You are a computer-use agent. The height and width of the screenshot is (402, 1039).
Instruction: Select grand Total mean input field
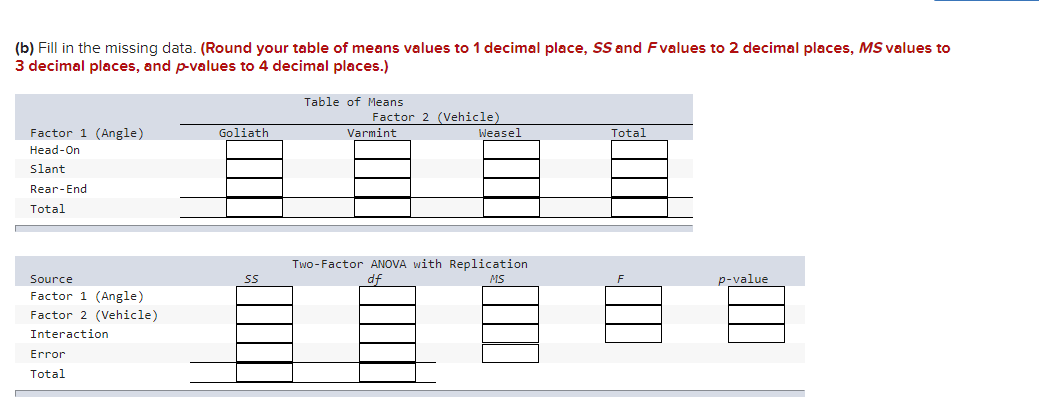639,207
